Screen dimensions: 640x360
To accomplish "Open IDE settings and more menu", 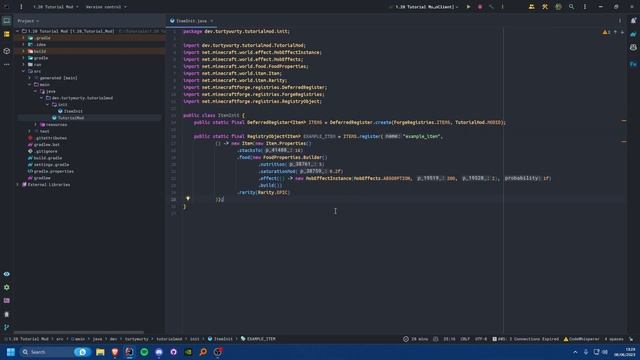I will click(x=585, y=7).
